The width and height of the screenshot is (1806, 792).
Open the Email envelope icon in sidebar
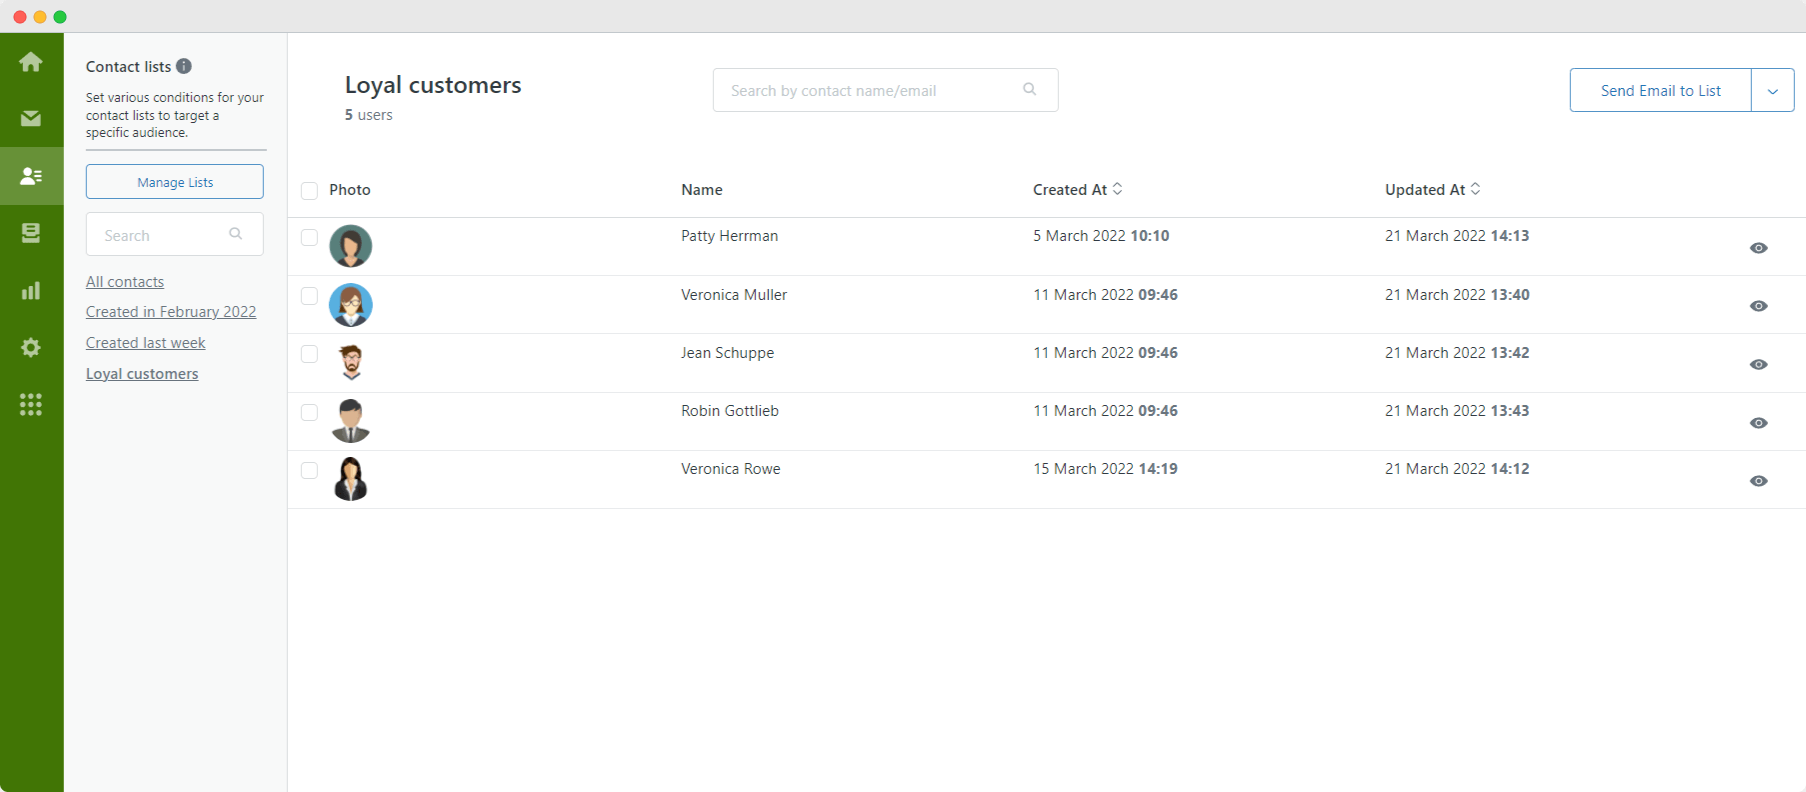tap(31, 118)
